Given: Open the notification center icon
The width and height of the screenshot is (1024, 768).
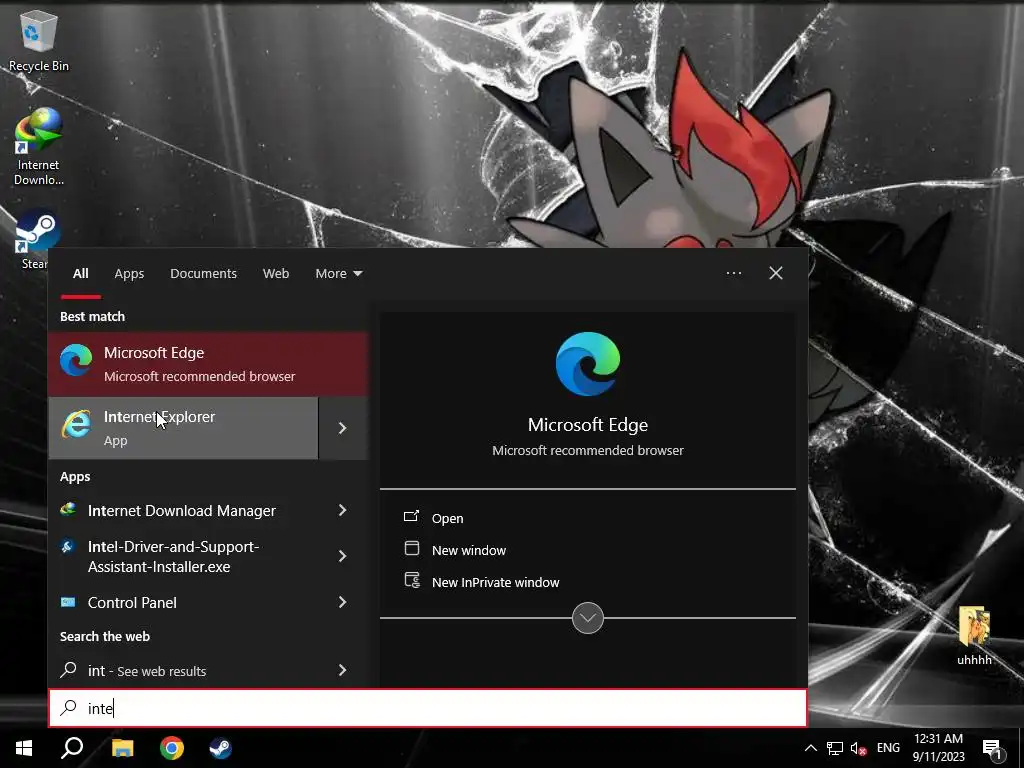Looking at the screenshot, I should point(993,748).
